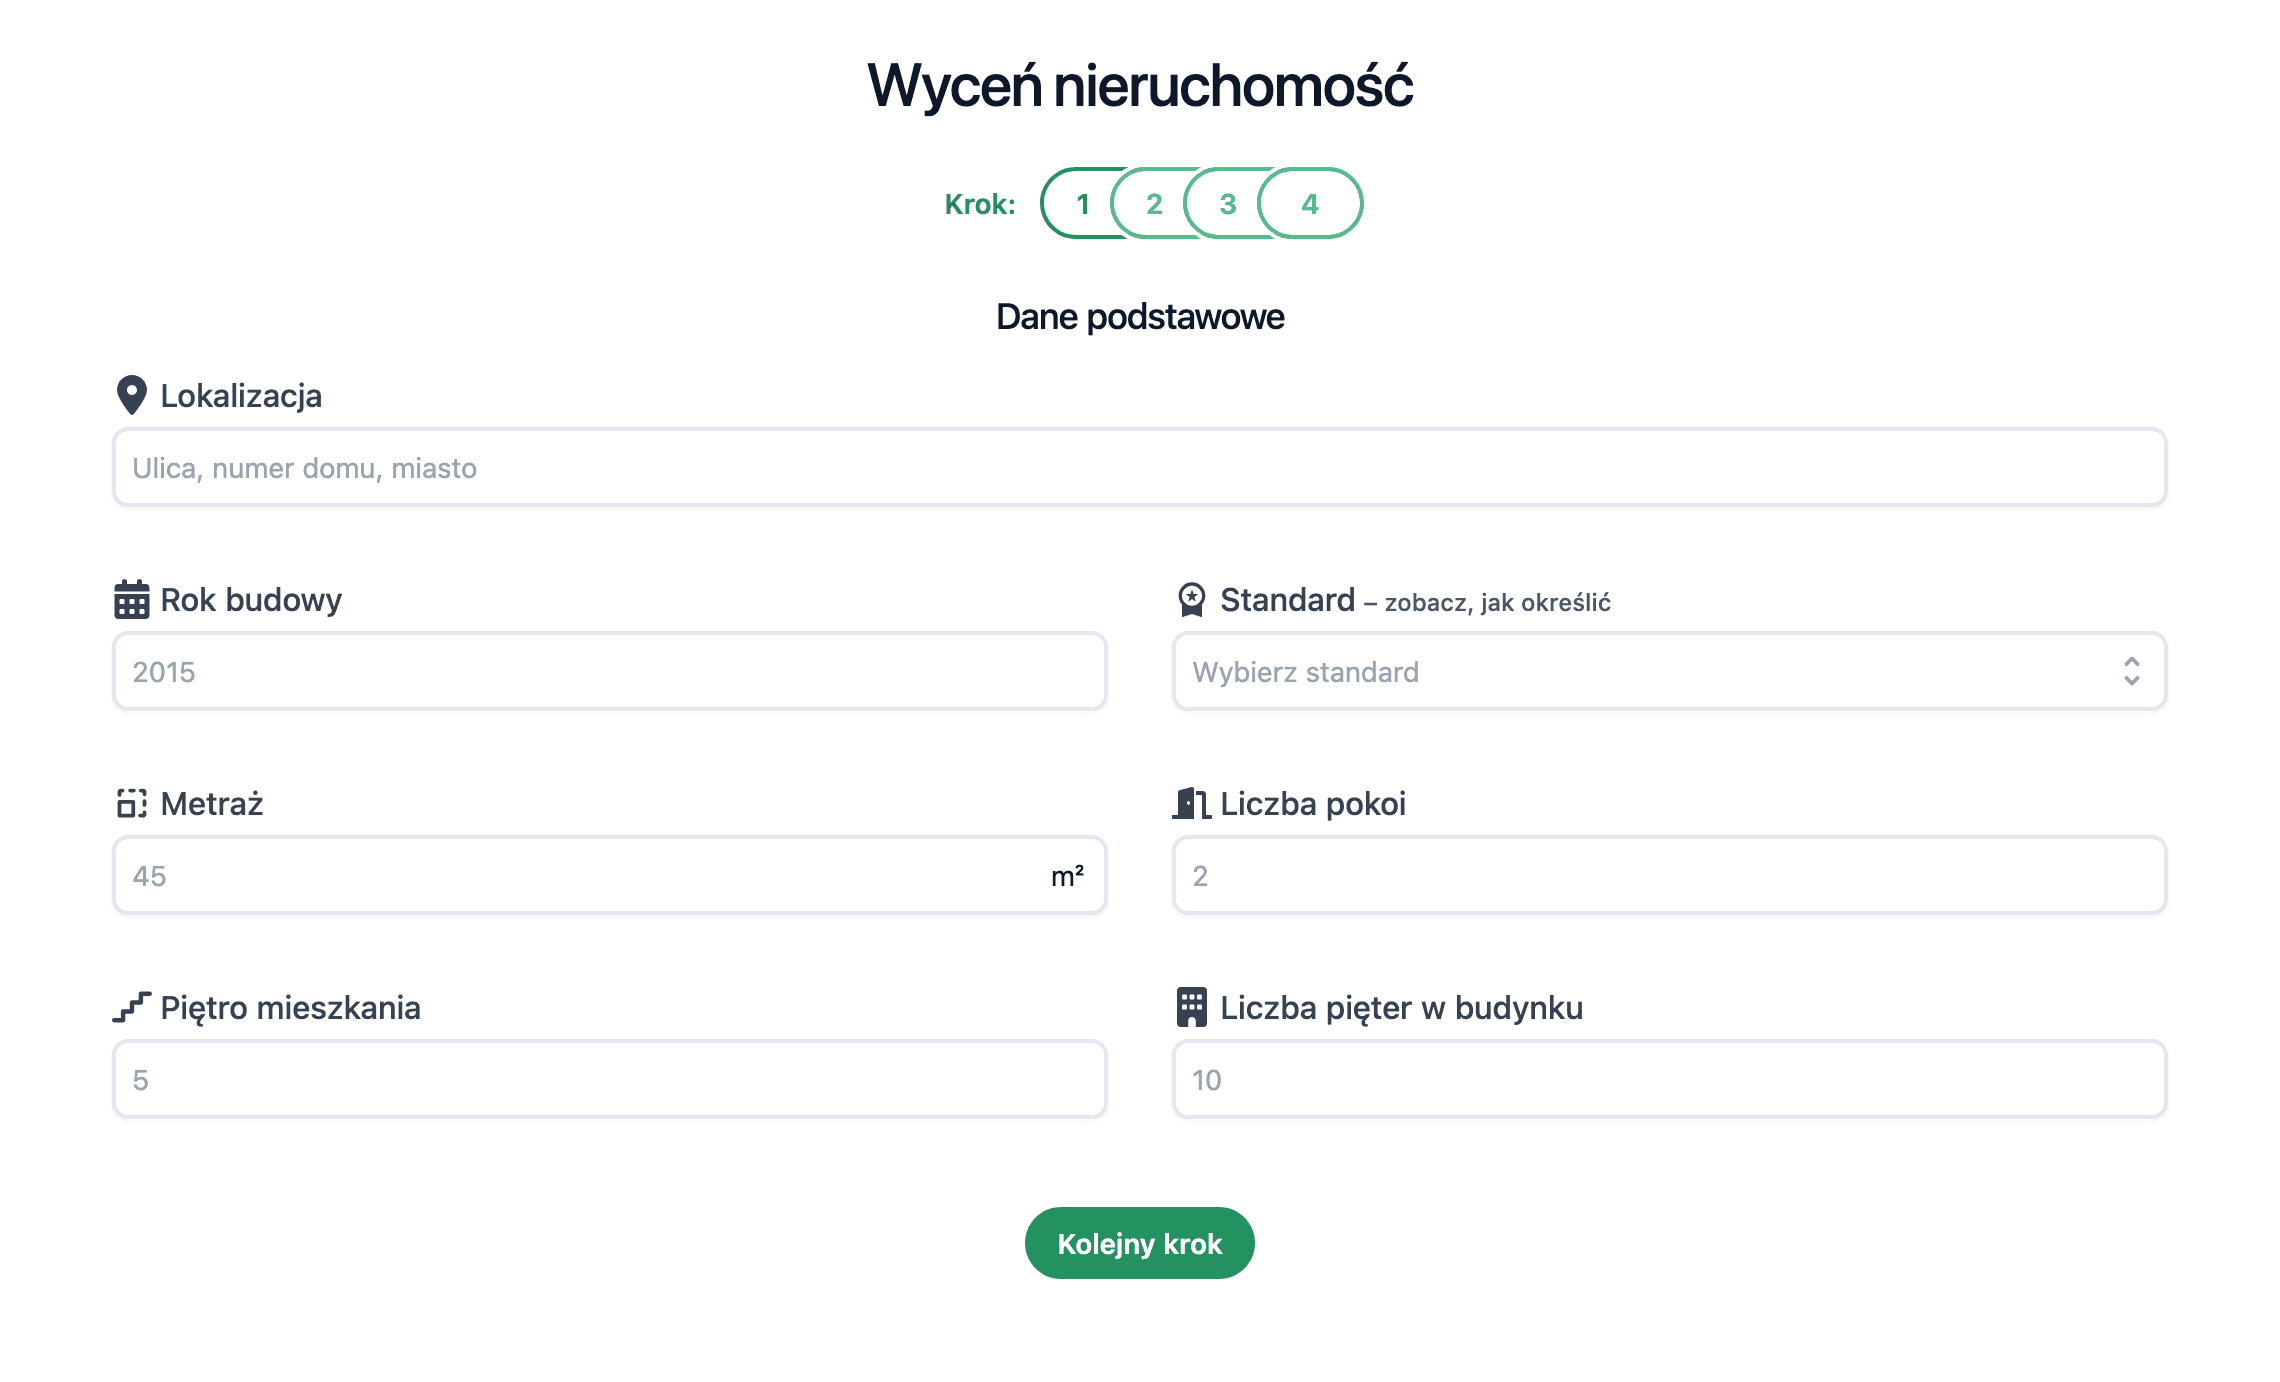Click the stairs icon next to Piętro mieszkania
The height and width of the screenshot is (1382, 2280).
point(131,1006)
